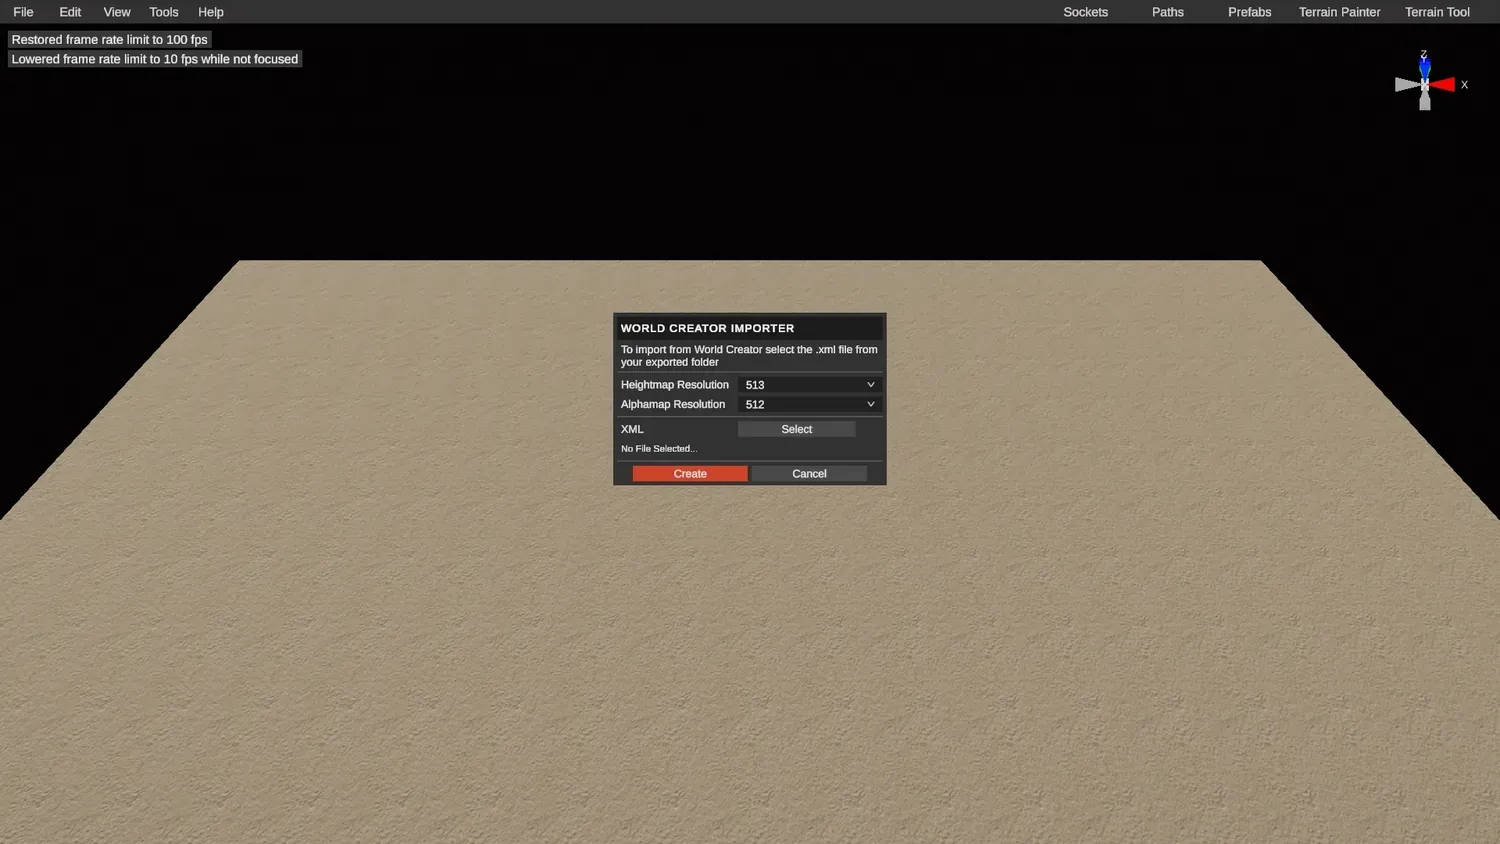1500x844 pixels.
Task: Open the File menu
Action: click(x=23, y=12)
